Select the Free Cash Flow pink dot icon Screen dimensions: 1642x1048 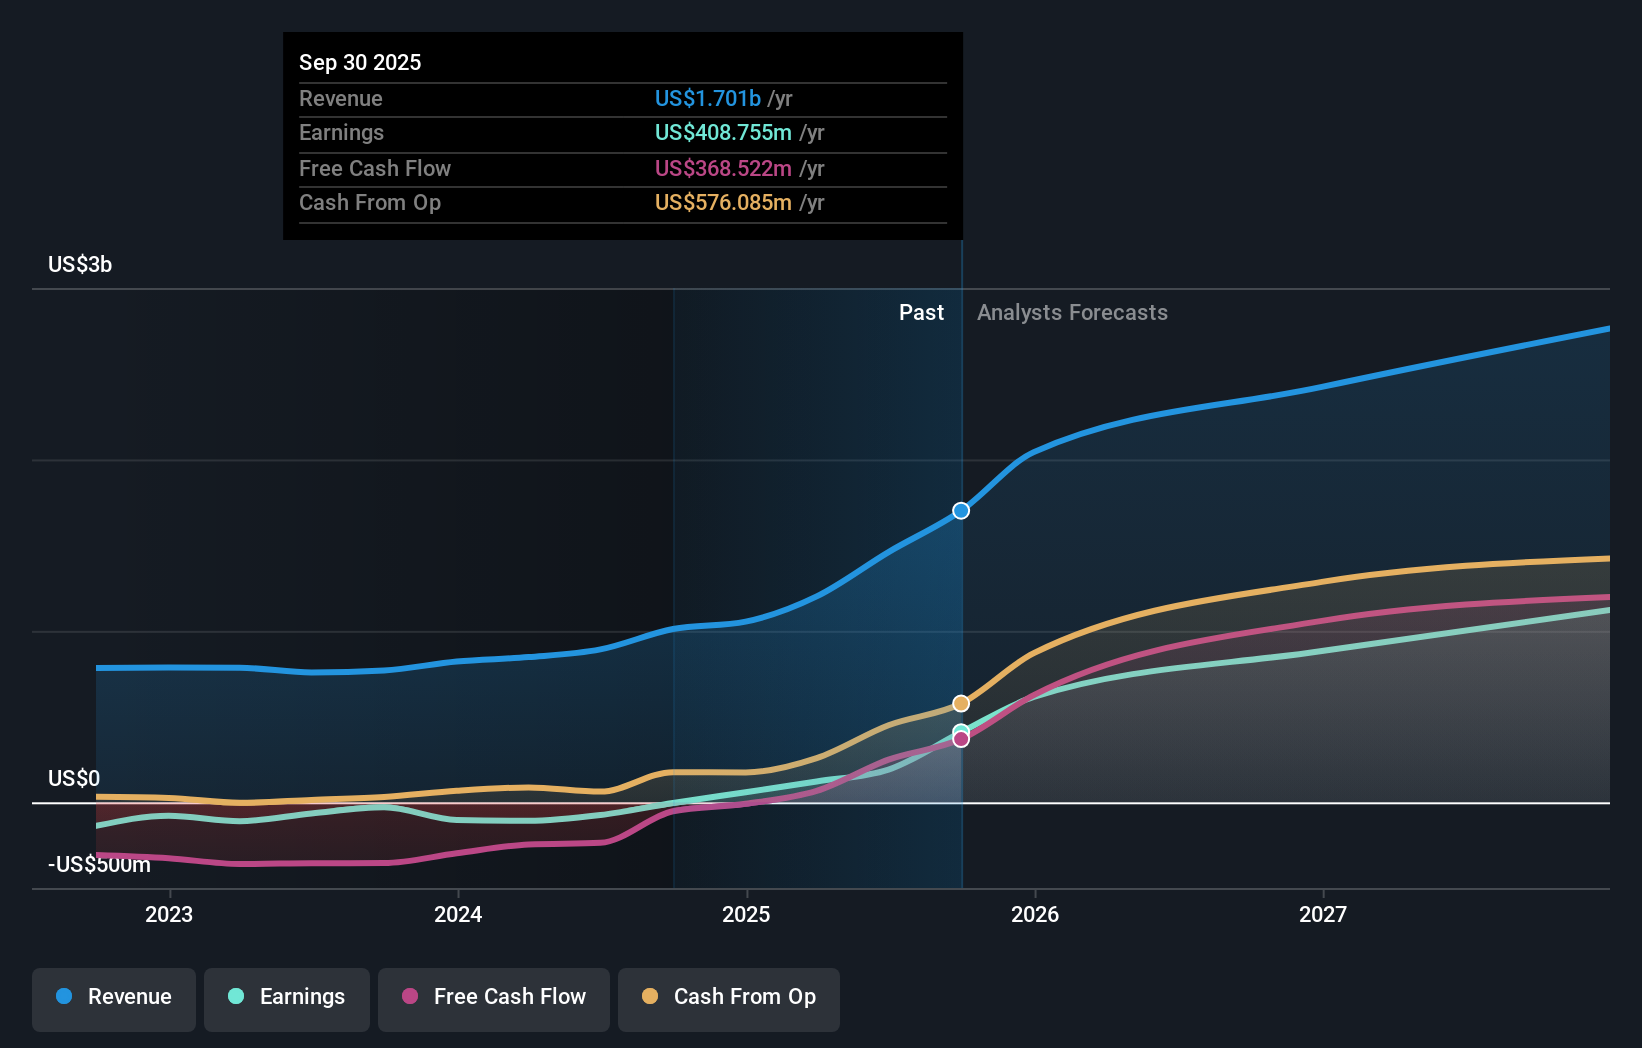pyautogui.click(x=412, y=997)
